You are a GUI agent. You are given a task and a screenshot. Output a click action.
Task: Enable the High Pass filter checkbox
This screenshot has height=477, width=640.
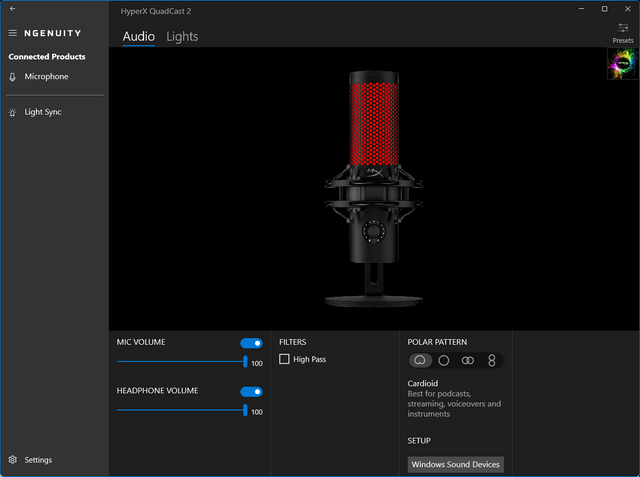[284, 359]
